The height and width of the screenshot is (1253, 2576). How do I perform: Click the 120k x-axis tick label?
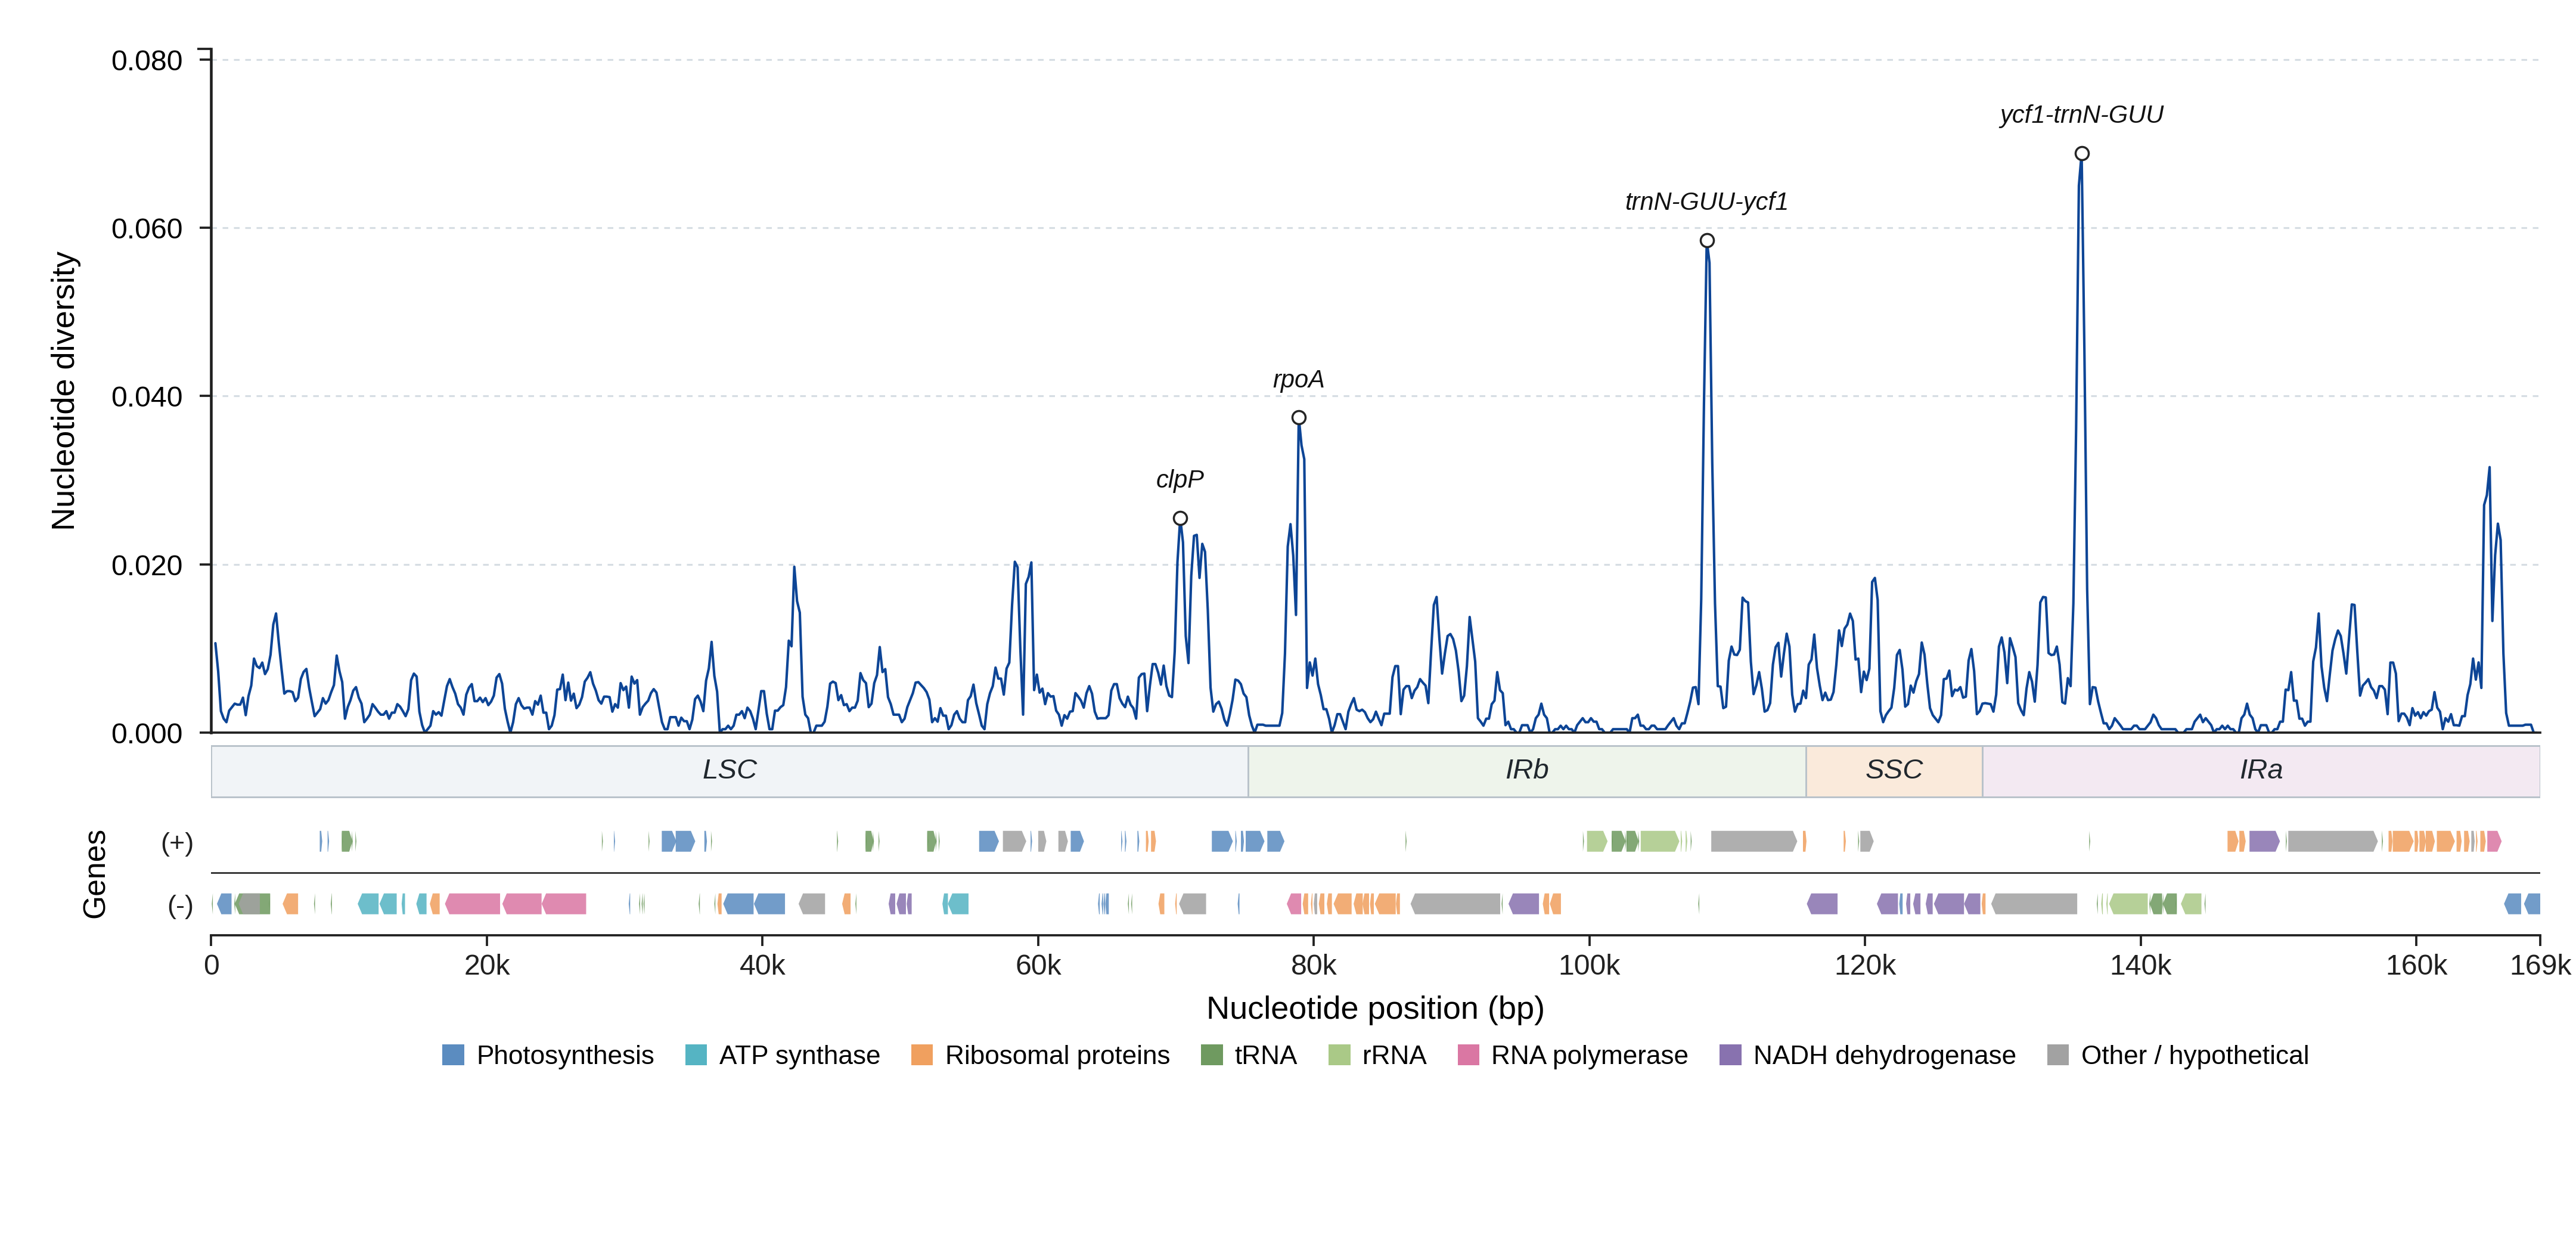[x=1865, y=966]
